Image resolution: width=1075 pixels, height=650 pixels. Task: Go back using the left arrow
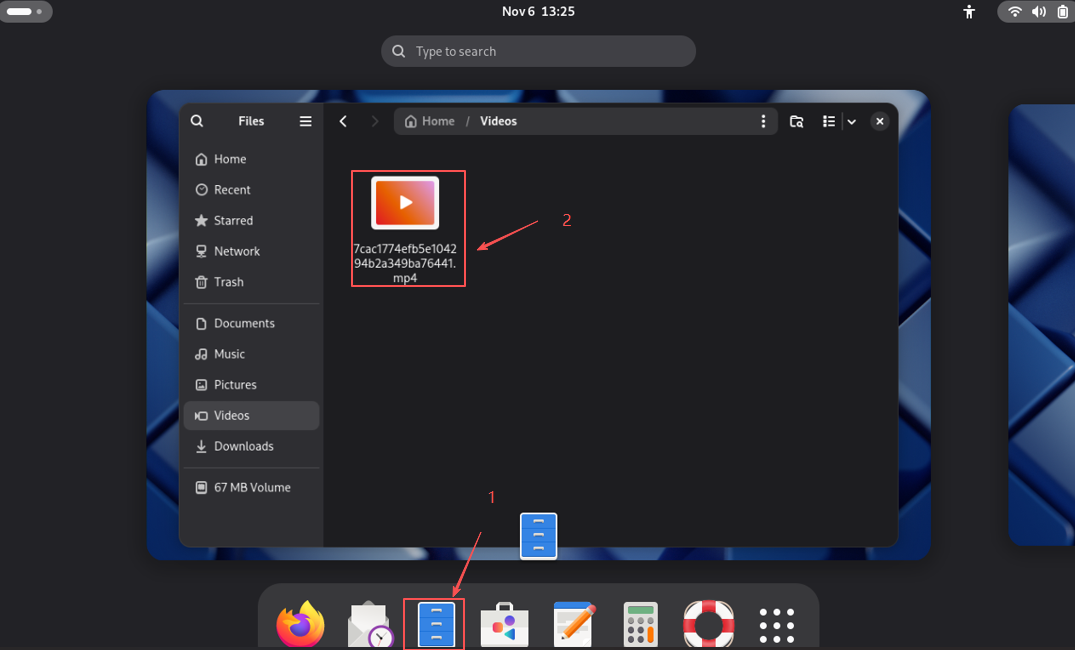pos(343,121)
